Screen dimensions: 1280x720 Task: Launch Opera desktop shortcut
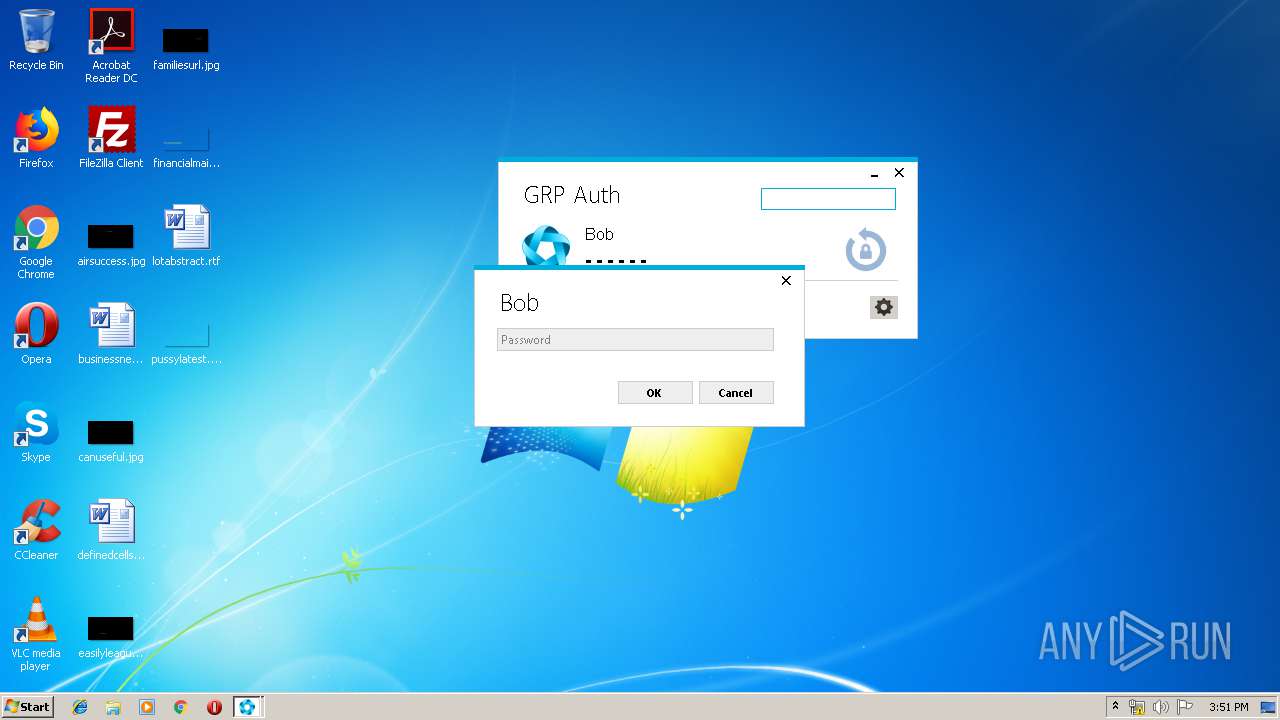coord(36,334)
